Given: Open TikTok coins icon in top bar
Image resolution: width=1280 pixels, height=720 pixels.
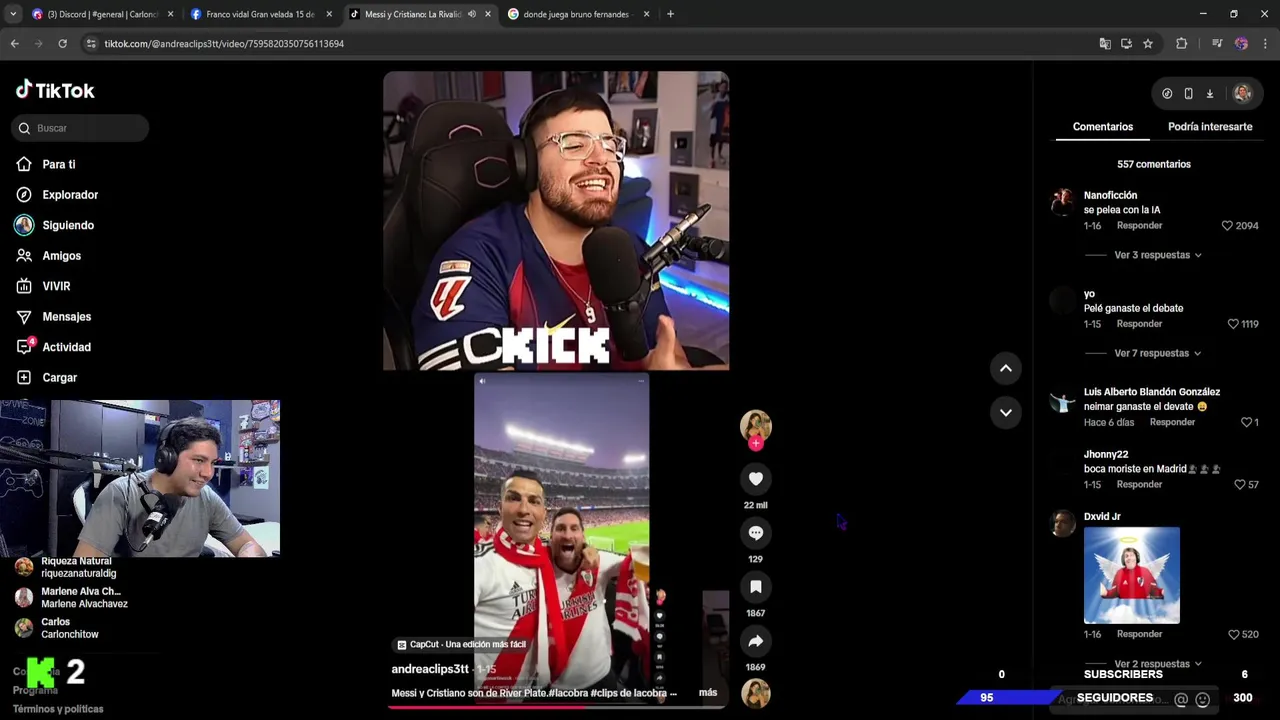Looking at the screenshot, I should (x=1167, y=93).
